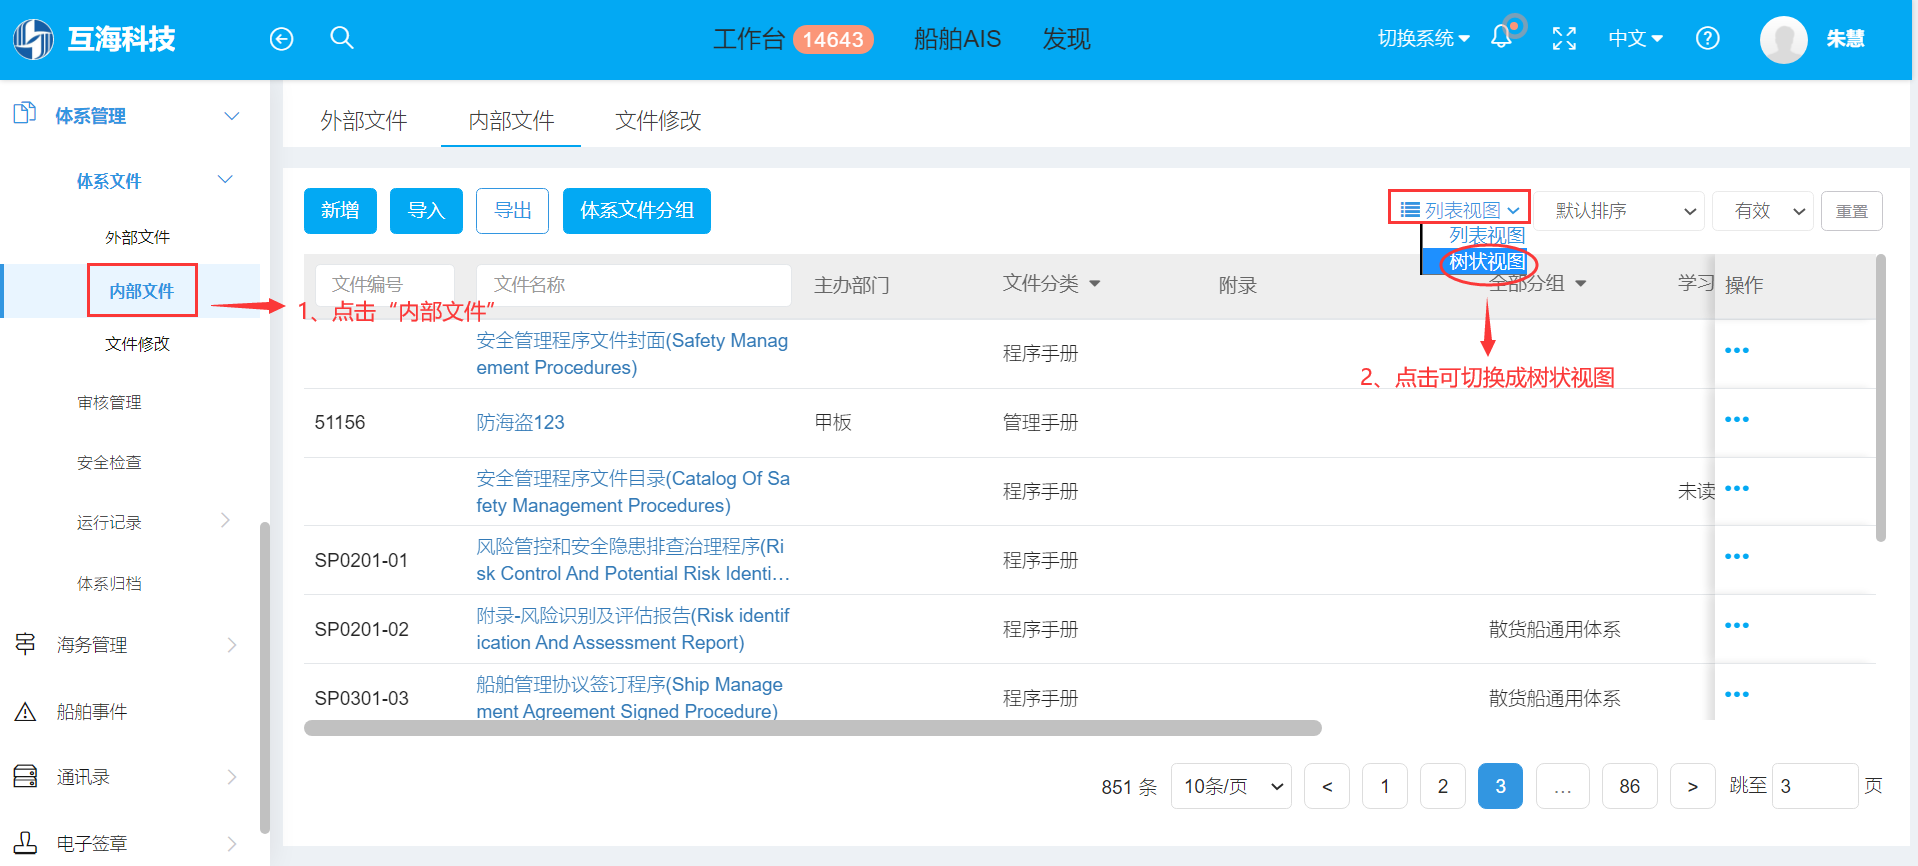Select 列表视图 option in view menu

[x=1486, y=236]
